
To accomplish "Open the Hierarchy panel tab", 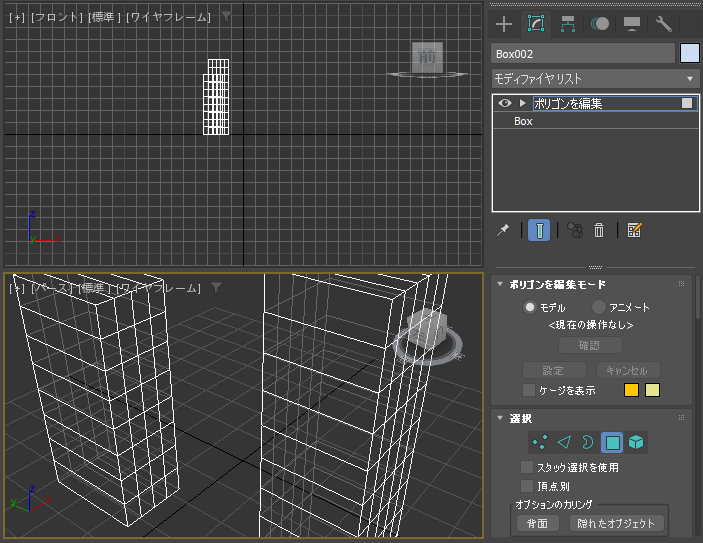I will tap(568, 24).
